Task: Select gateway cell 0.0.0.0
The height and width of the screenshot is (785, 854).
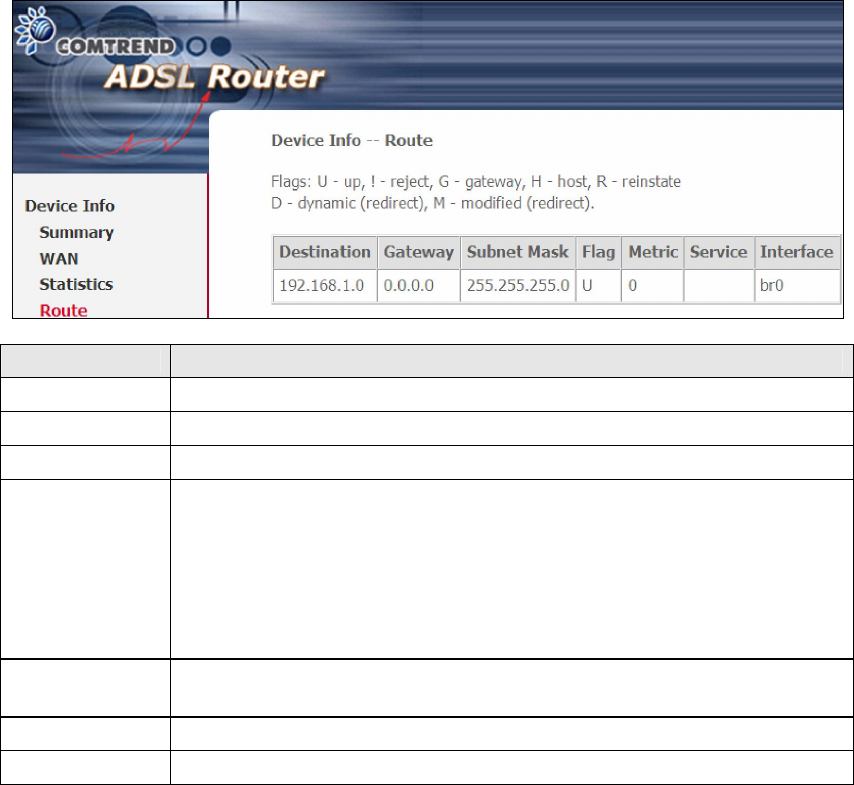Action: coord(418,285)
